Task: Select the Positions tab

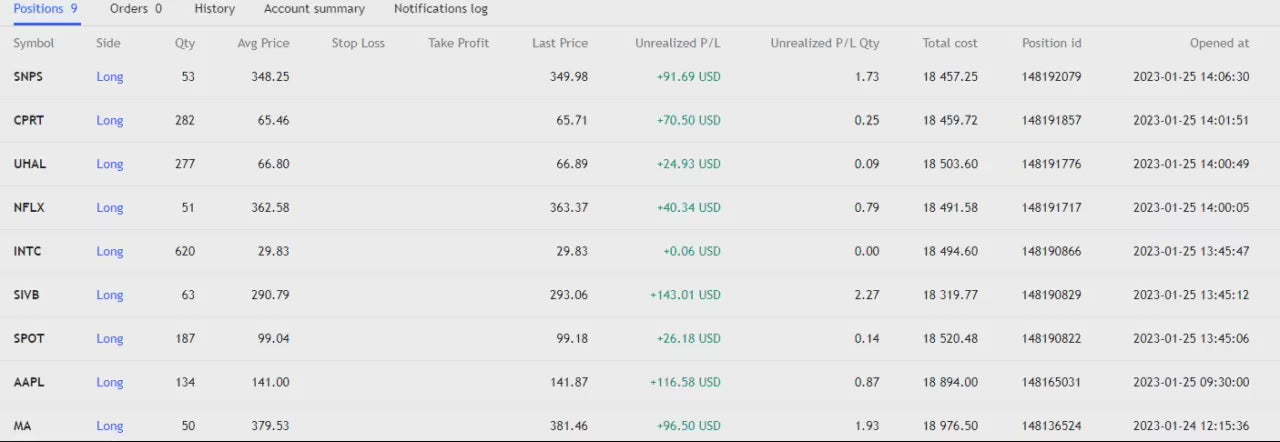Action: tap(46, 9)
